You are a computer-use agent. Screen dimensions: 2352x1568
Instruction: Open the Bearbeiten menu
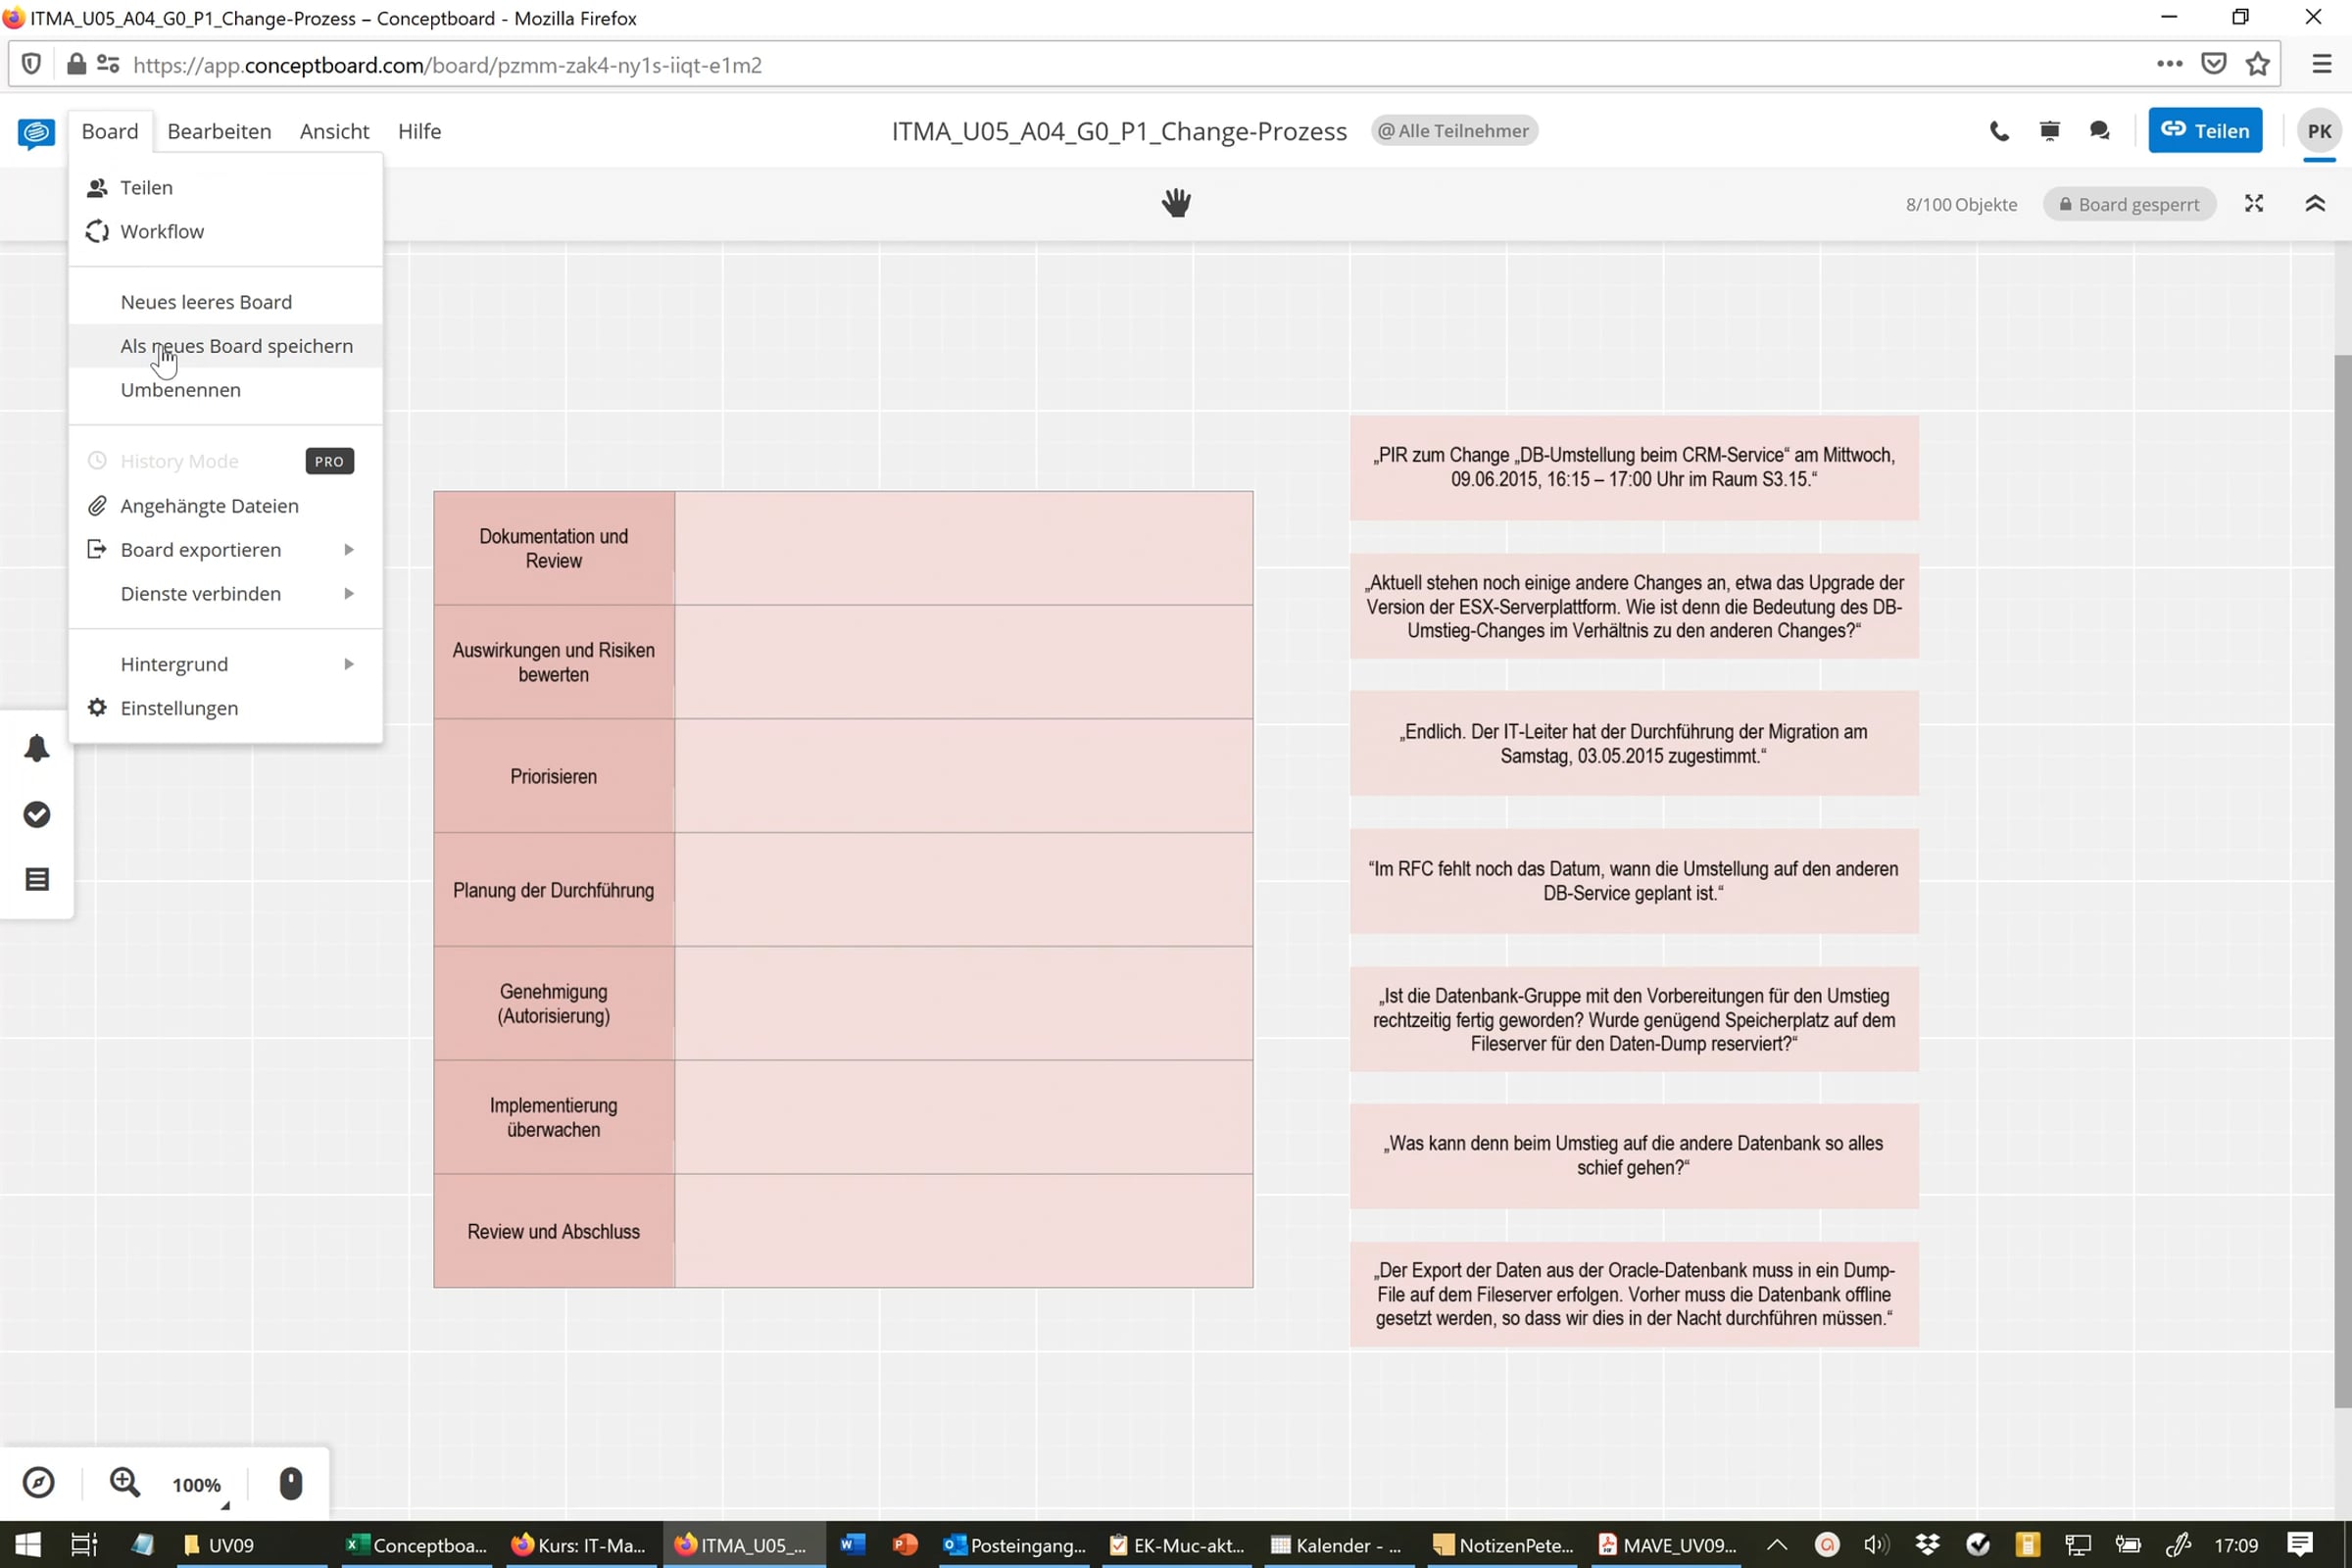tap(219, 131)
